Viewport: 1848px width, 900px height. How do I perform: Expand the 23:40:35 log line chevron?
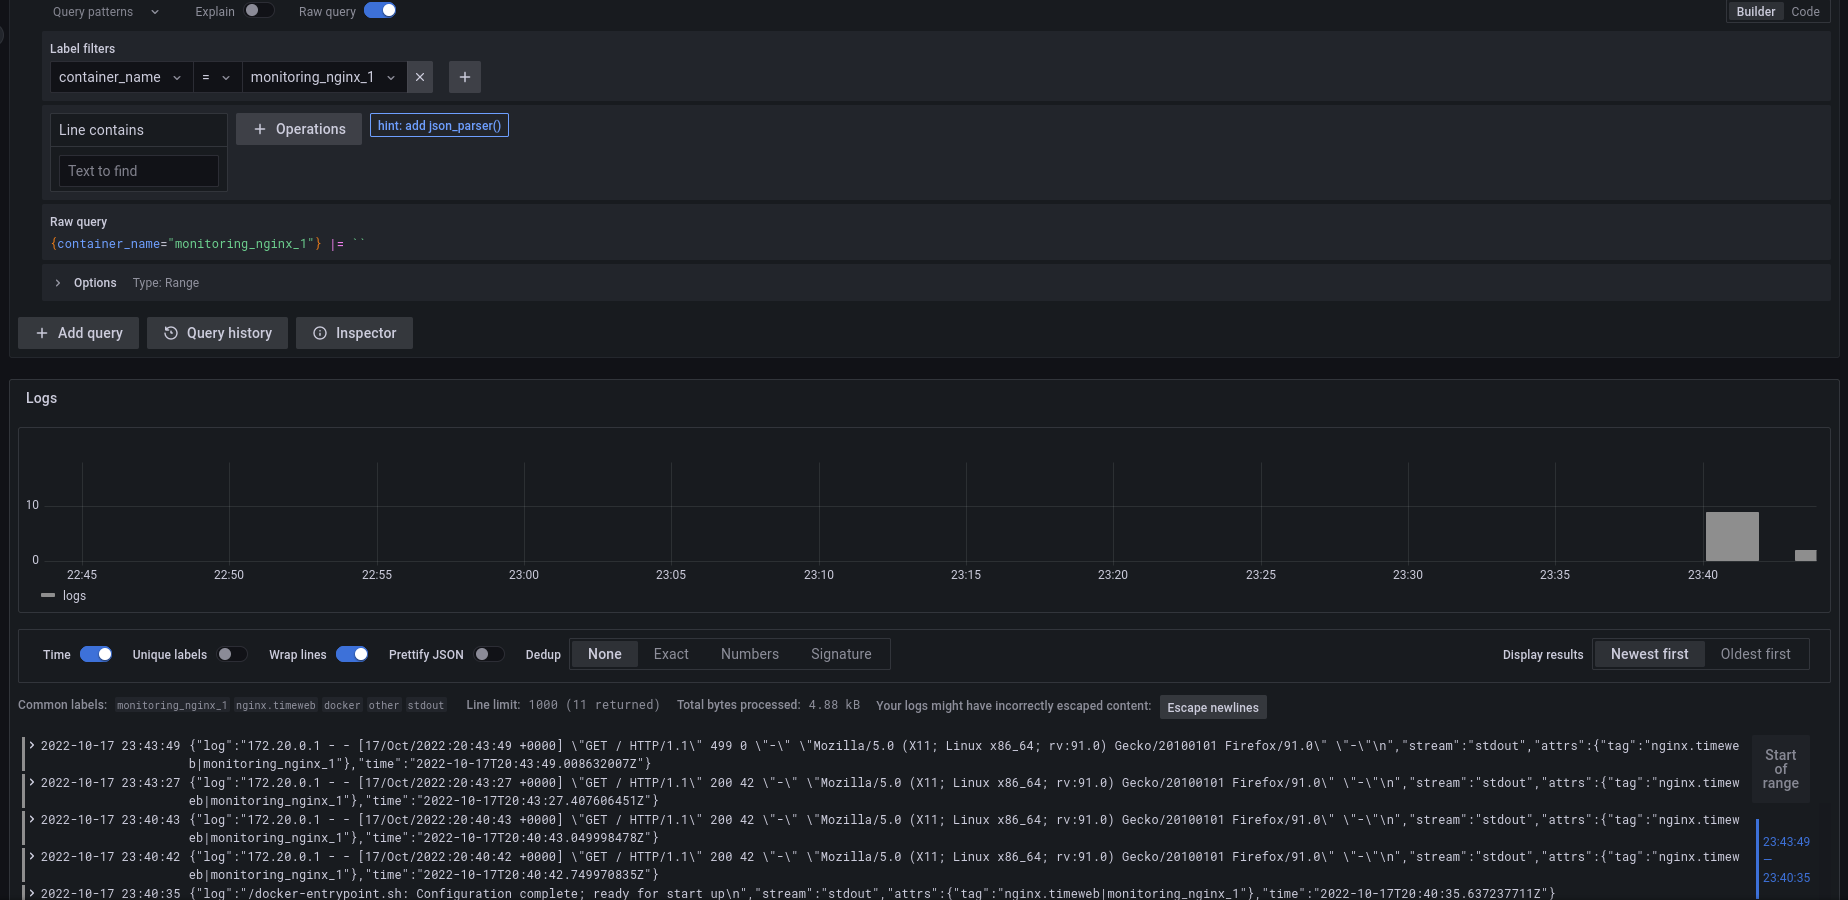pyautogui.click(x=32, y=893)
